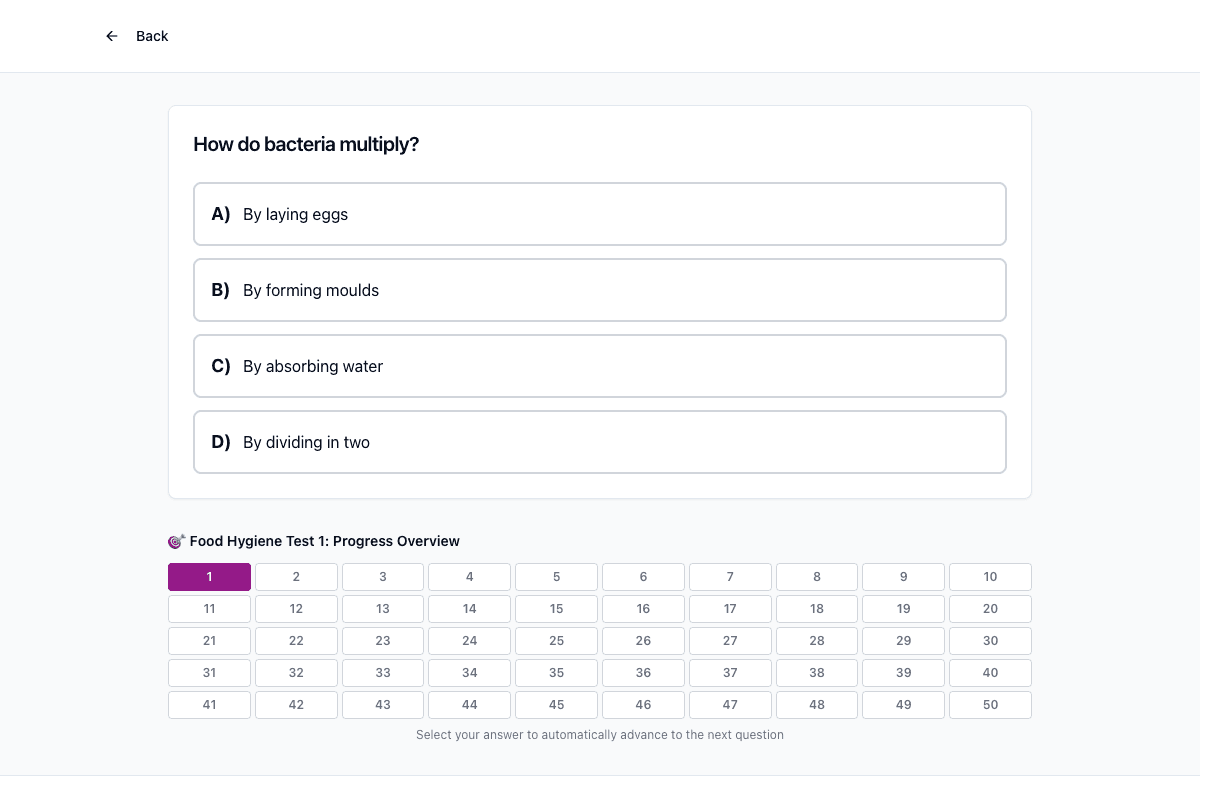Click the Food Hygiene Test 1 heading

click(325, 541)
